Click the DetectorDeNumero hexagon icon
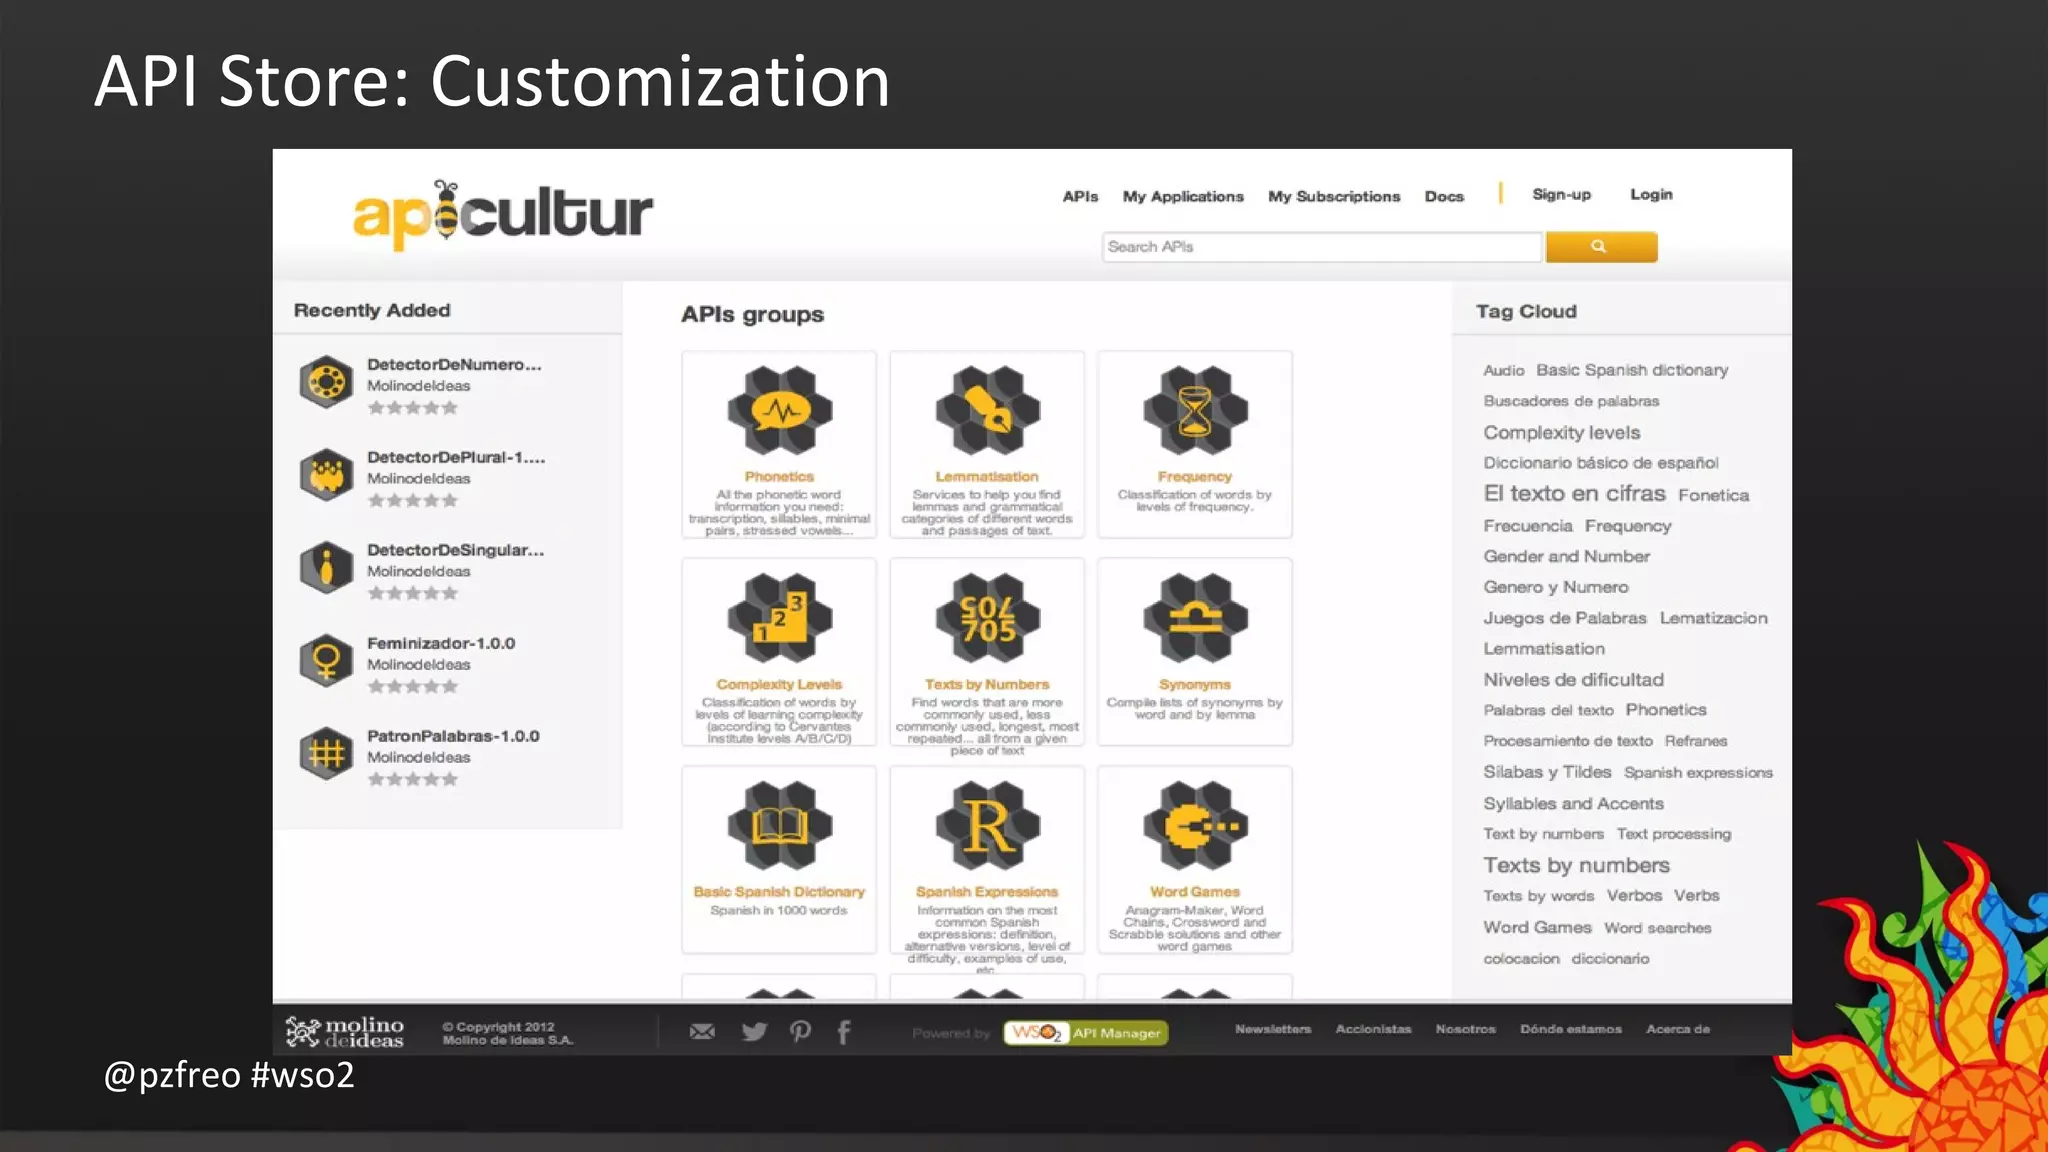2048x1152 pixels. (326, 382)
